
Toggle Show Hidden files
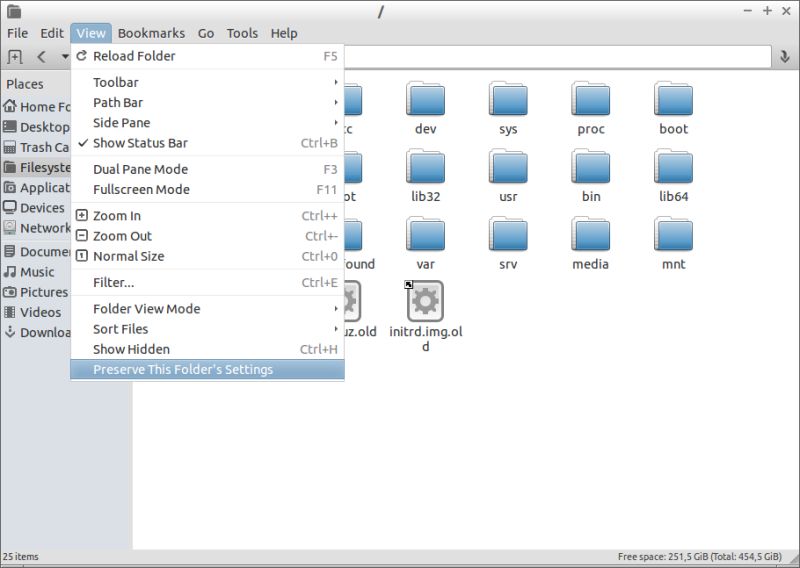(208, 349)
